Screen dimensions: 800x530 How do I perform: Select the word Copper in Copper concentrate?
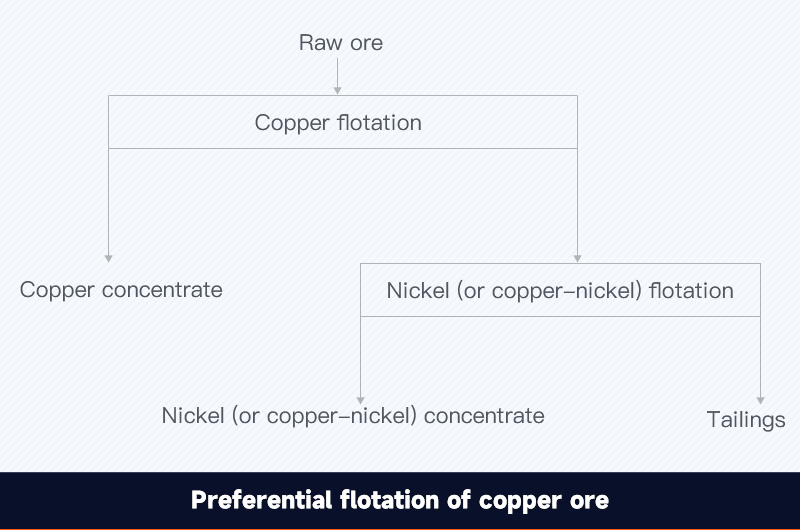57,291
